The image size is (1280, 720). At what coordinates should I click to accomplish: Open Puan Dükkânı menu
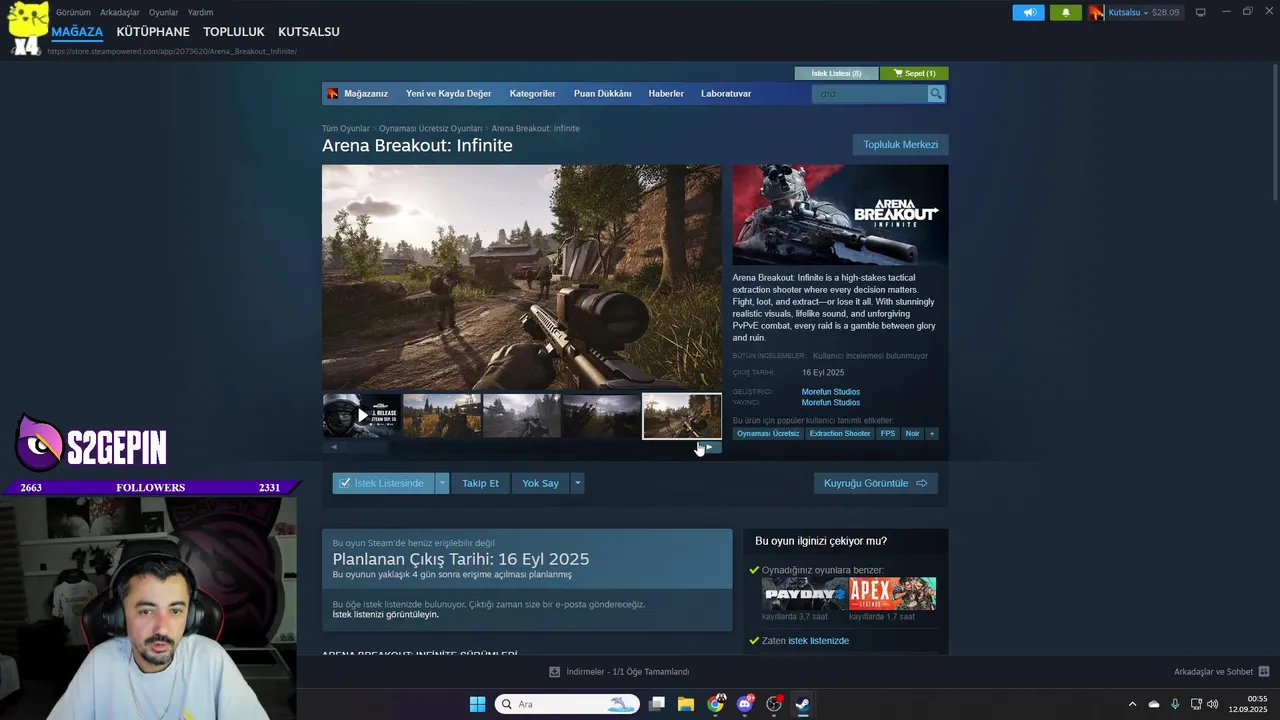602,93
